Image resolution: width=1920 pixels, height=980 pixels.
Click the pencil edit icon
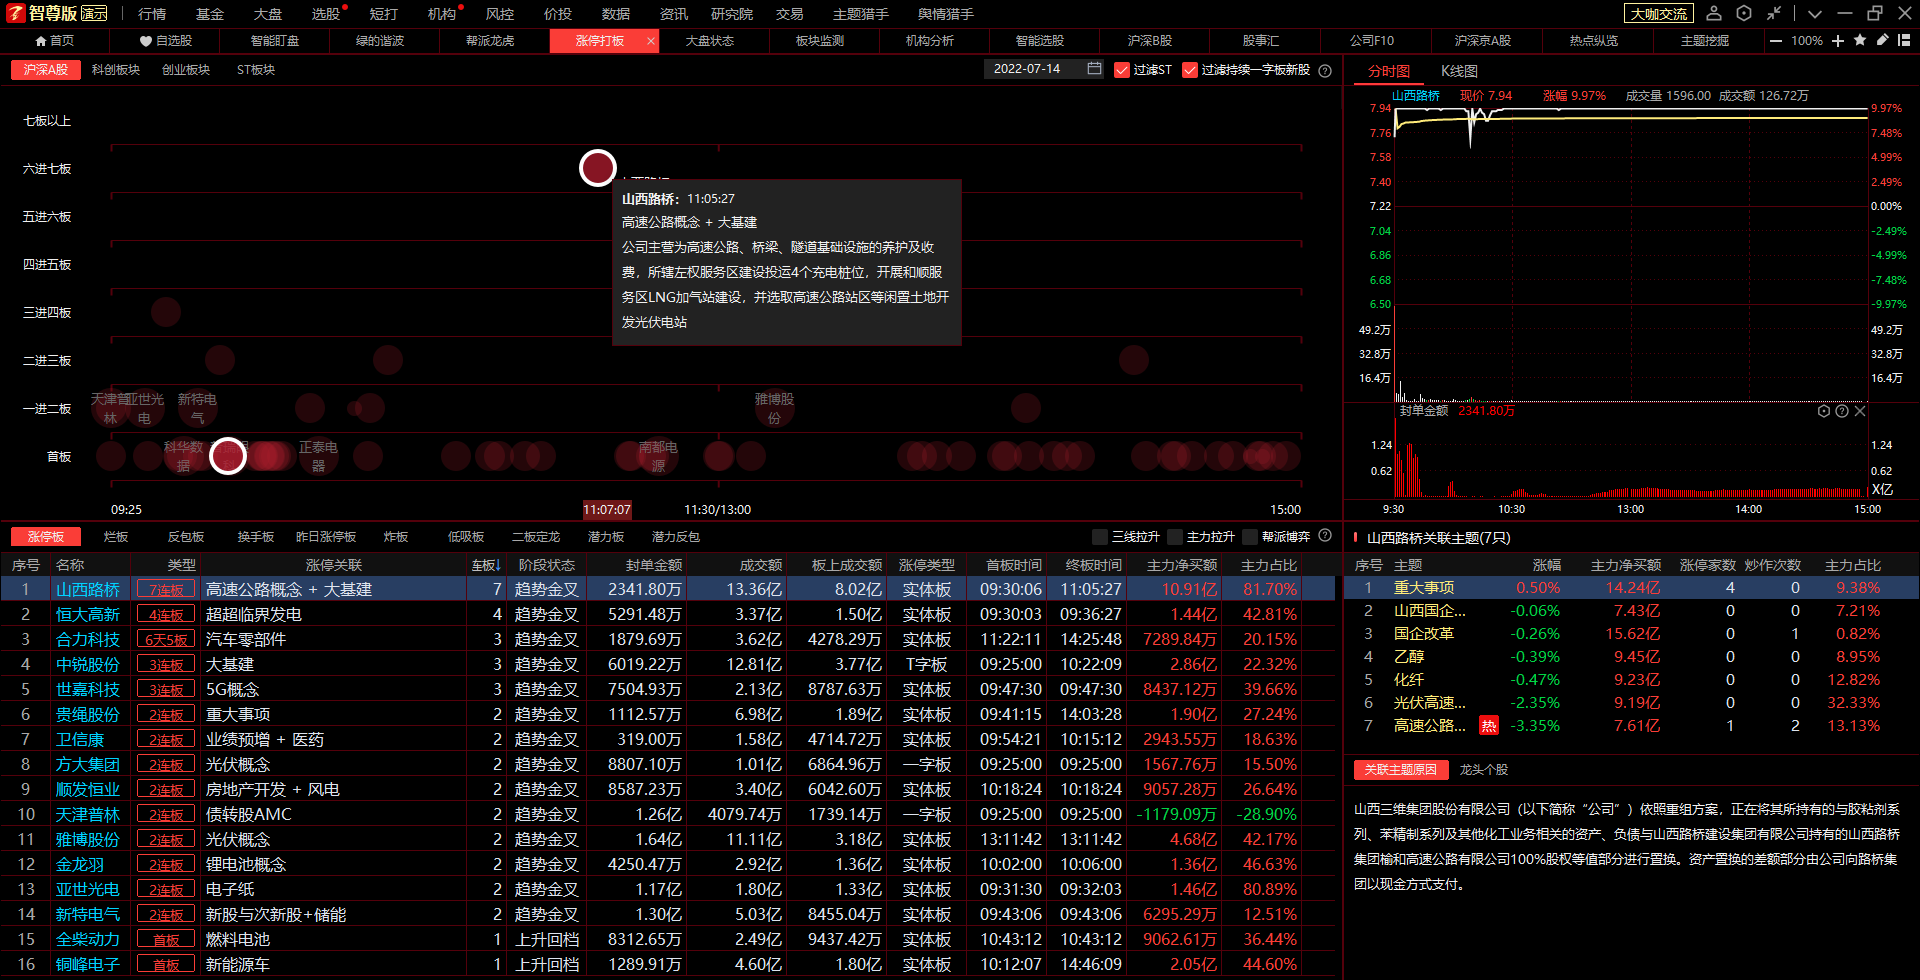tap(1882, 40)
